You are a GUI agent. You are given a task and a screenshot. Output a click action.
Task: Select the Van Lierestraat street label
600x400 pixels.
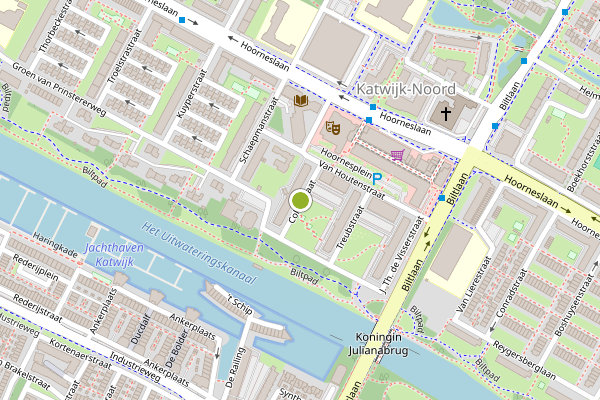pyautogui.click(x=473, y=284)
